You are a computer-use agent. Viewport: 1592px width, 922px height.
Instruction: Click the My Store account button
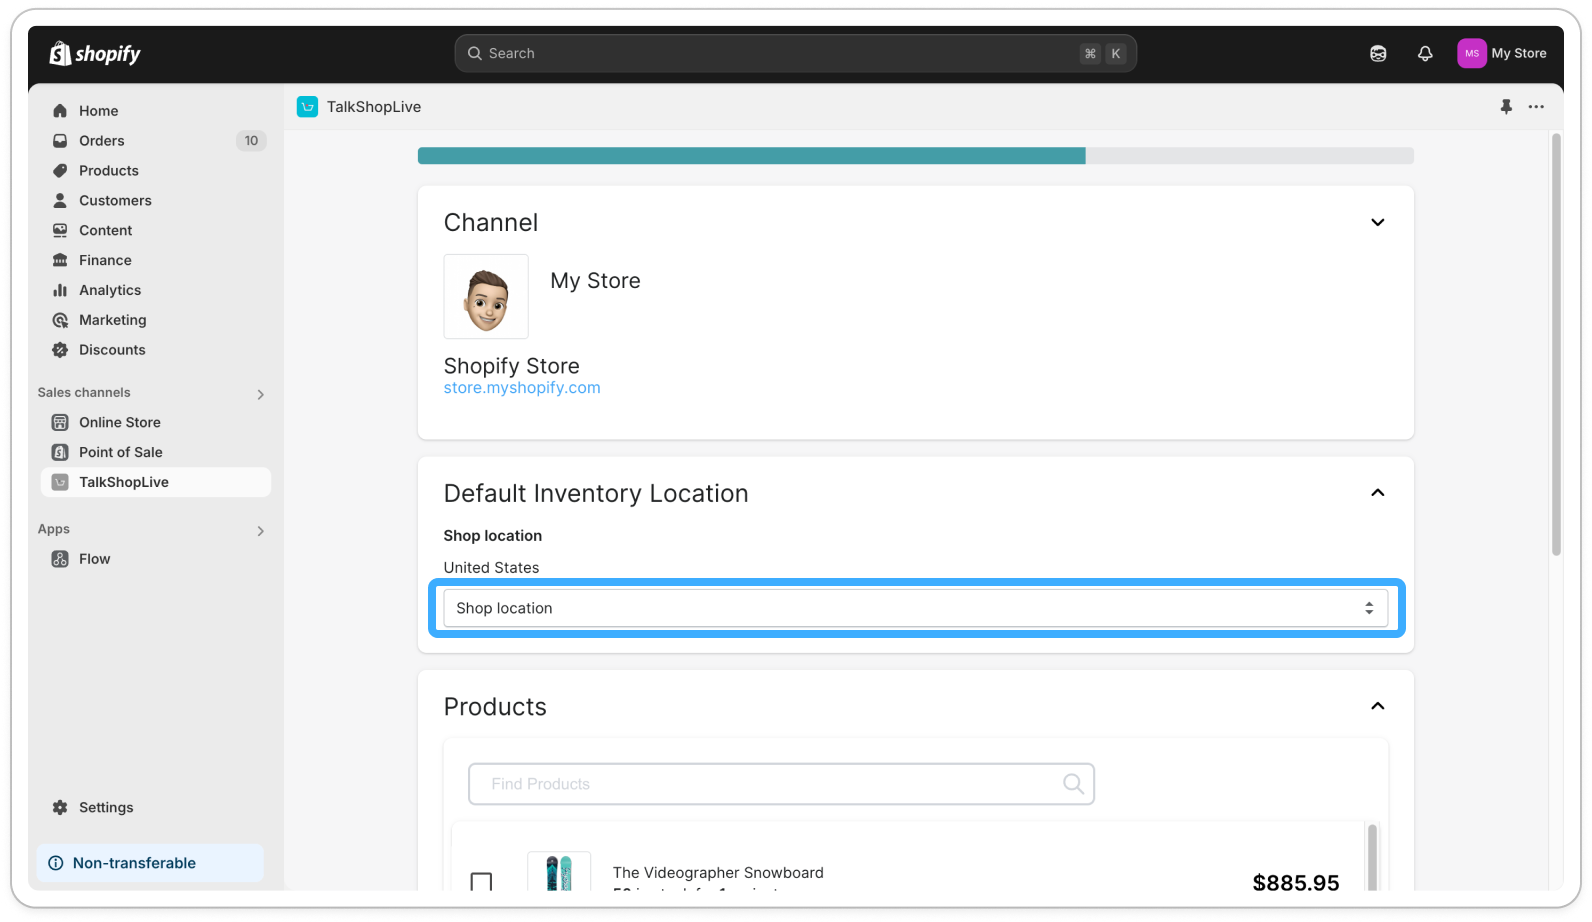(1503, 53)
